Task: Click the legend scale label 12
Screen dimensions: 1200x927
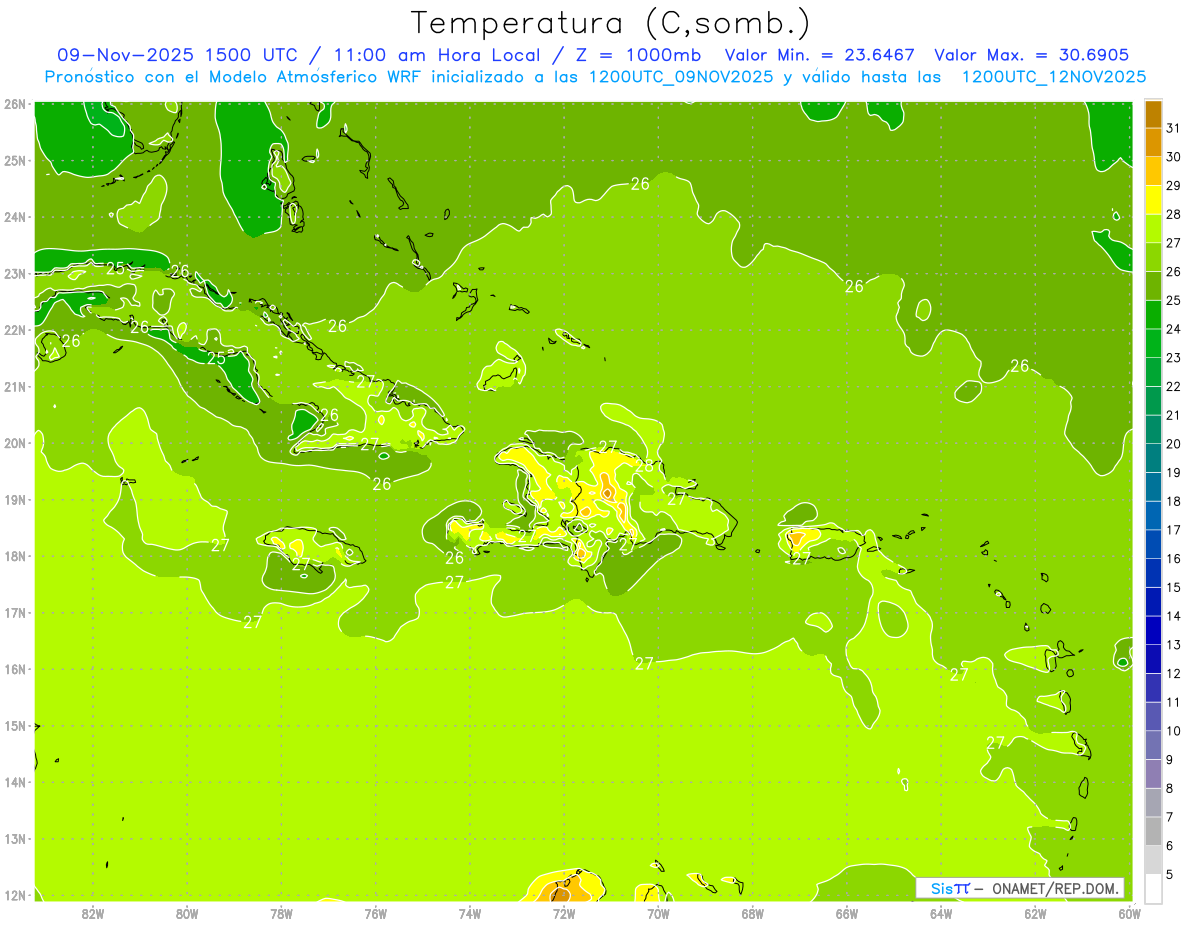Action: (1174, 674)
